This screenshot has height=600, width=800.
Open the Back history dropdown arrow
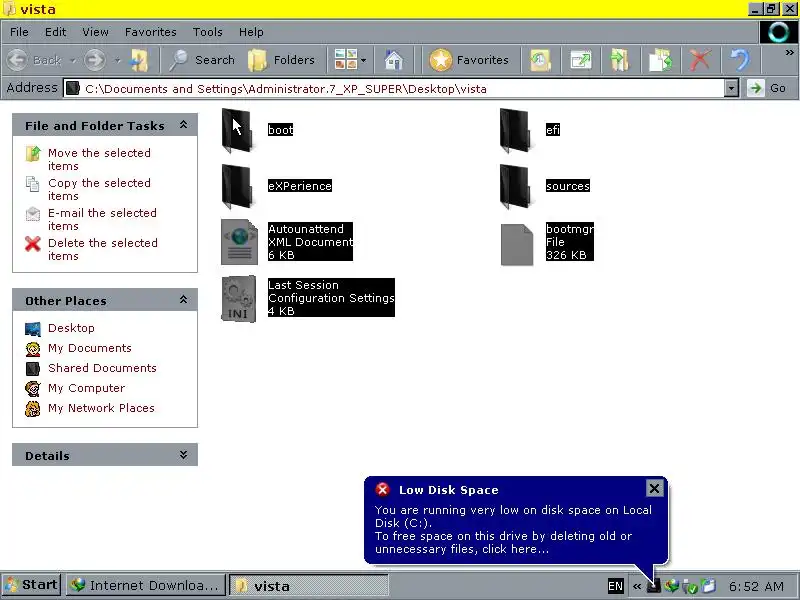(x=72, y=60)
